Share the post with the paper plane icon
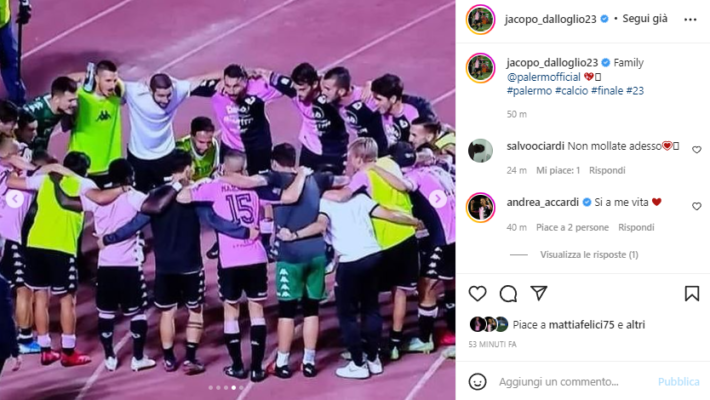Screen dimensions: 710x400 pyautogui.click(x=539, y=293)
